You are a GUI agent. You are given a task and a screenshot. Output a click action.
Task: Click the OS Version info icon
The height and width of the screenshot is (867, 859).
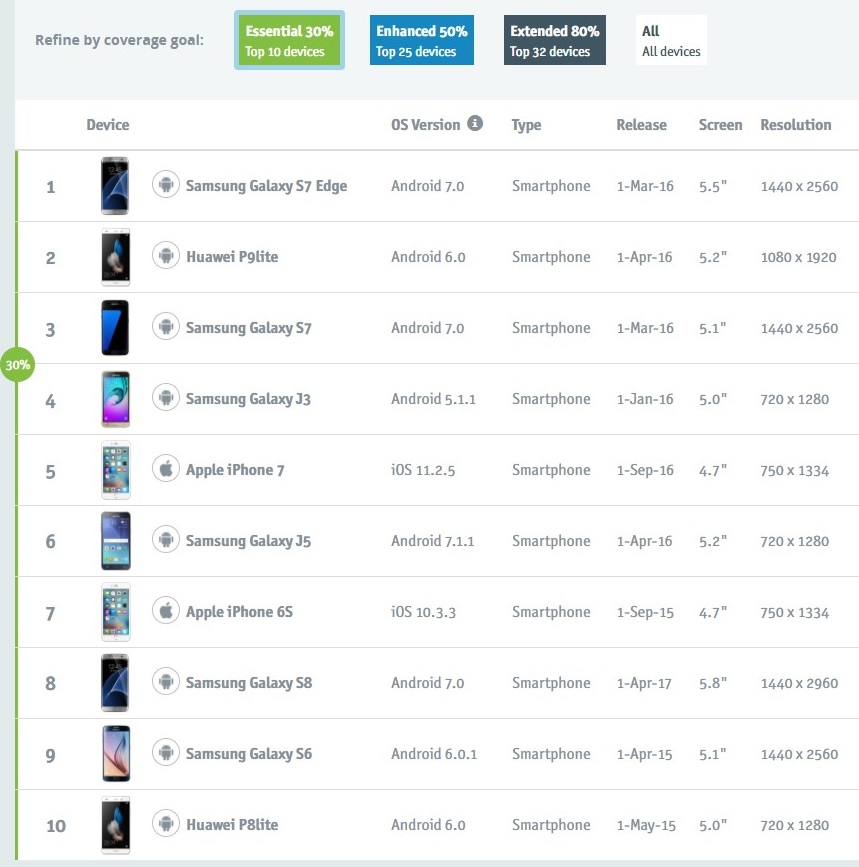[x=474, y=123]
